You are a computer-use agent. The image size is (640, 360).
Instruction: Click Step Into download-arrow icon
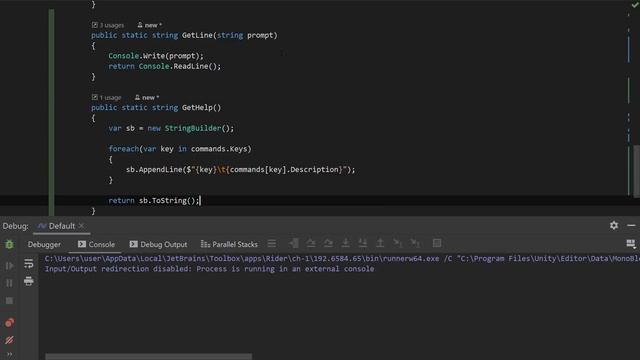[345, 244]
